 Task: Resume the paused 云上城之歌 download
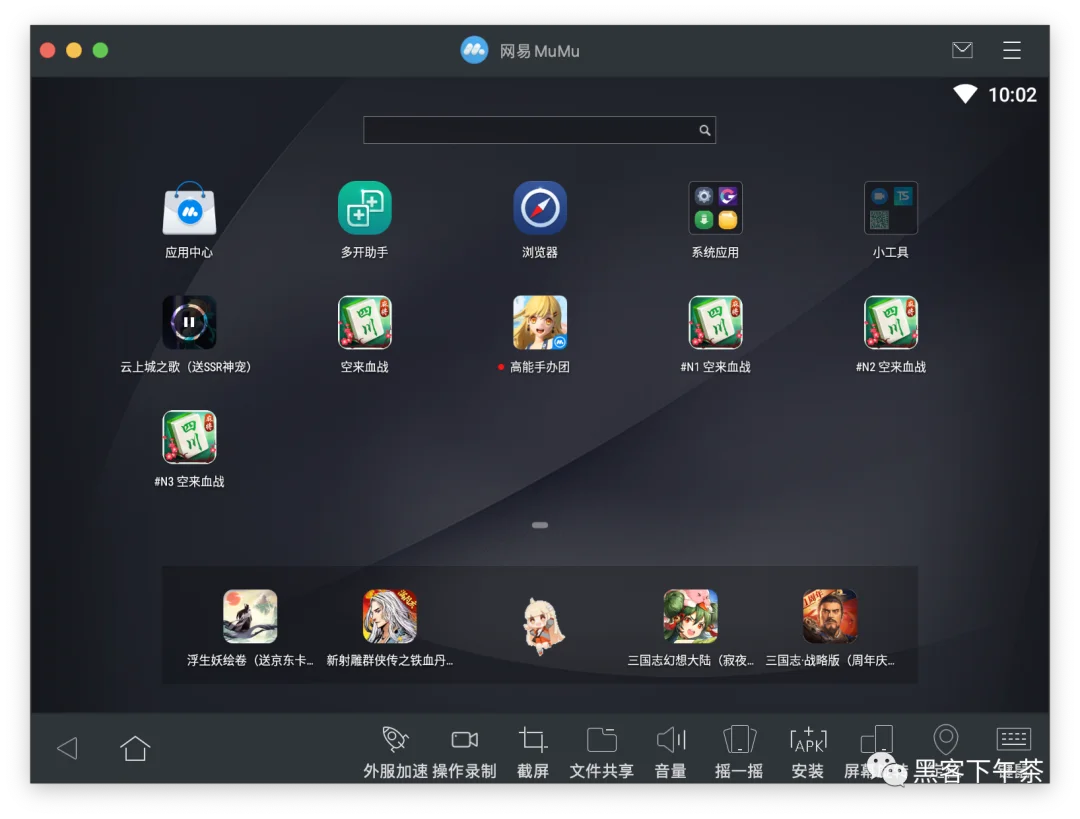click(189, 322)
